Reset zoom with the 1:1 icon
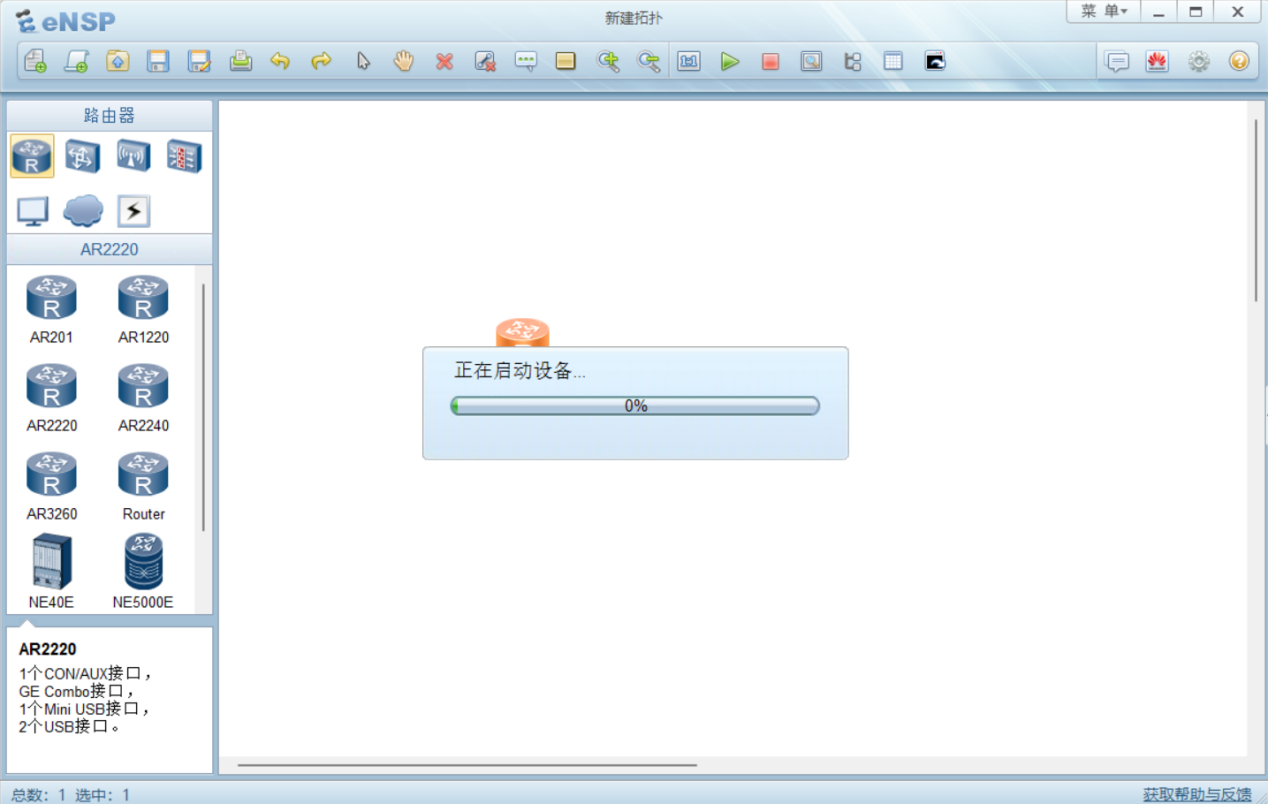This screenshot has height=804, width=1268. [689, 61]
